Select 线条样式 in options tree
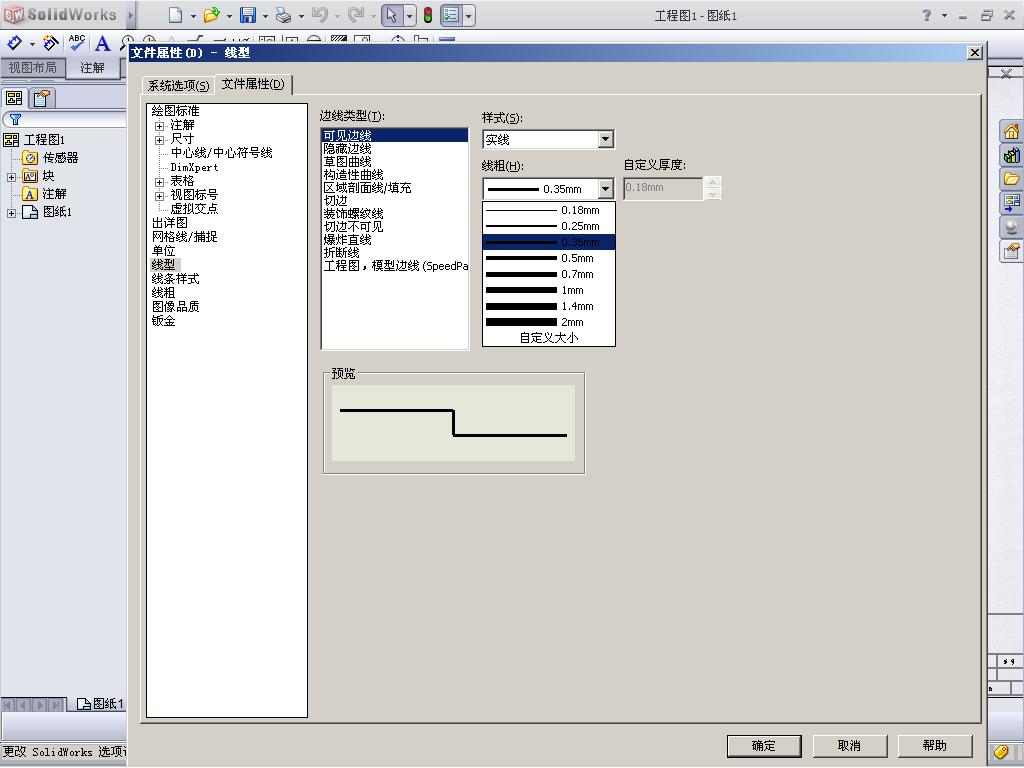The height and width of the screenshot is (768, 1024). 176,279
